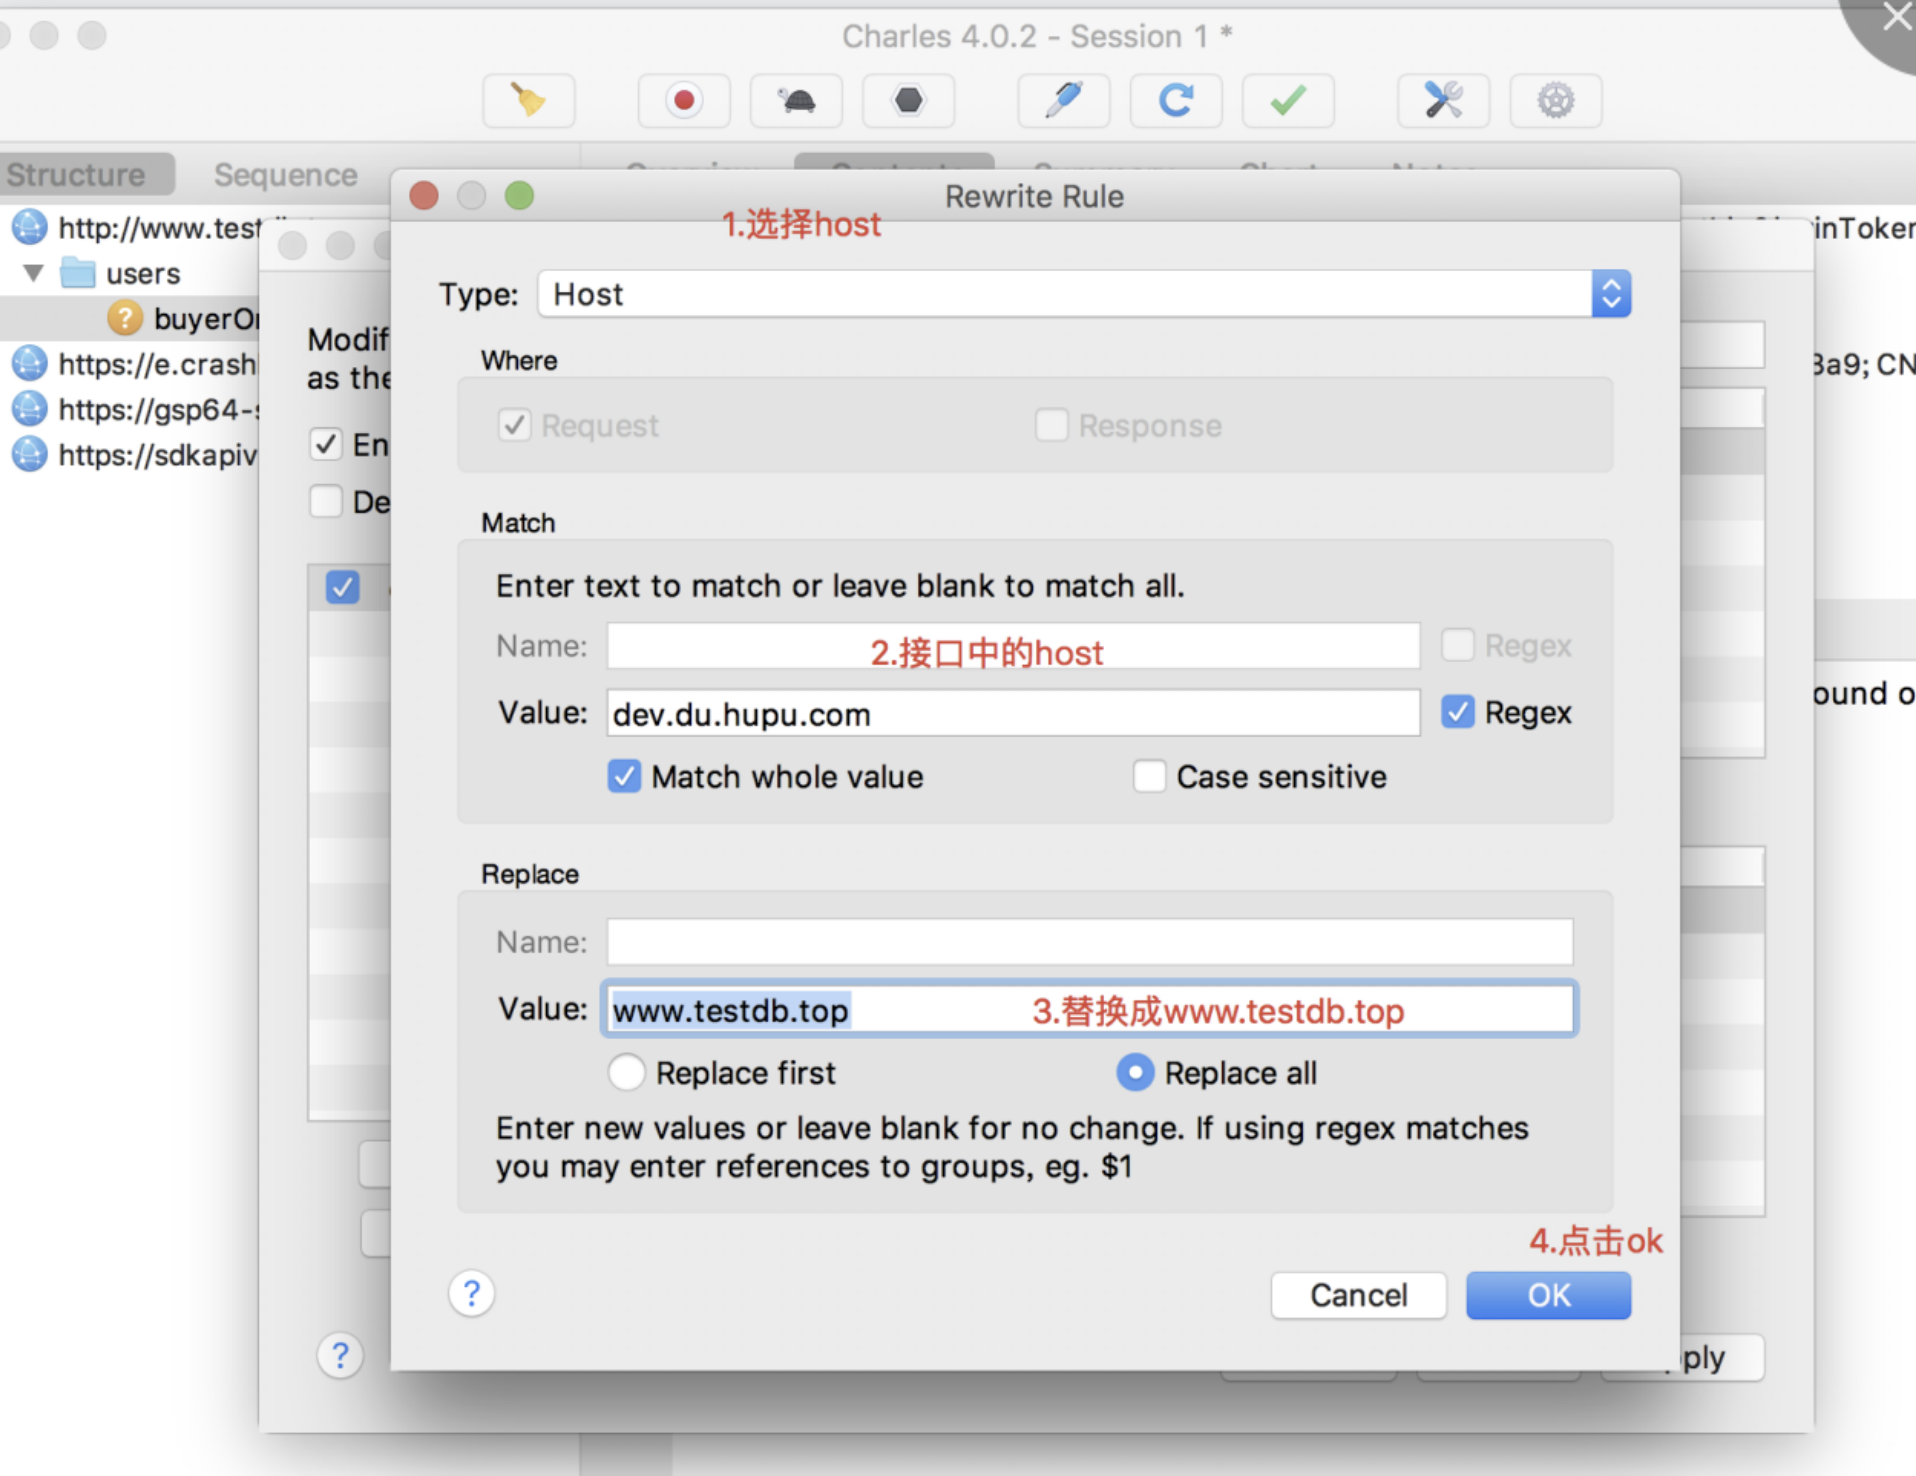The width and height of the screenshot is (1916, 1476).
Task: Select the buyerOr request question icon
Action: pos(125,318)
